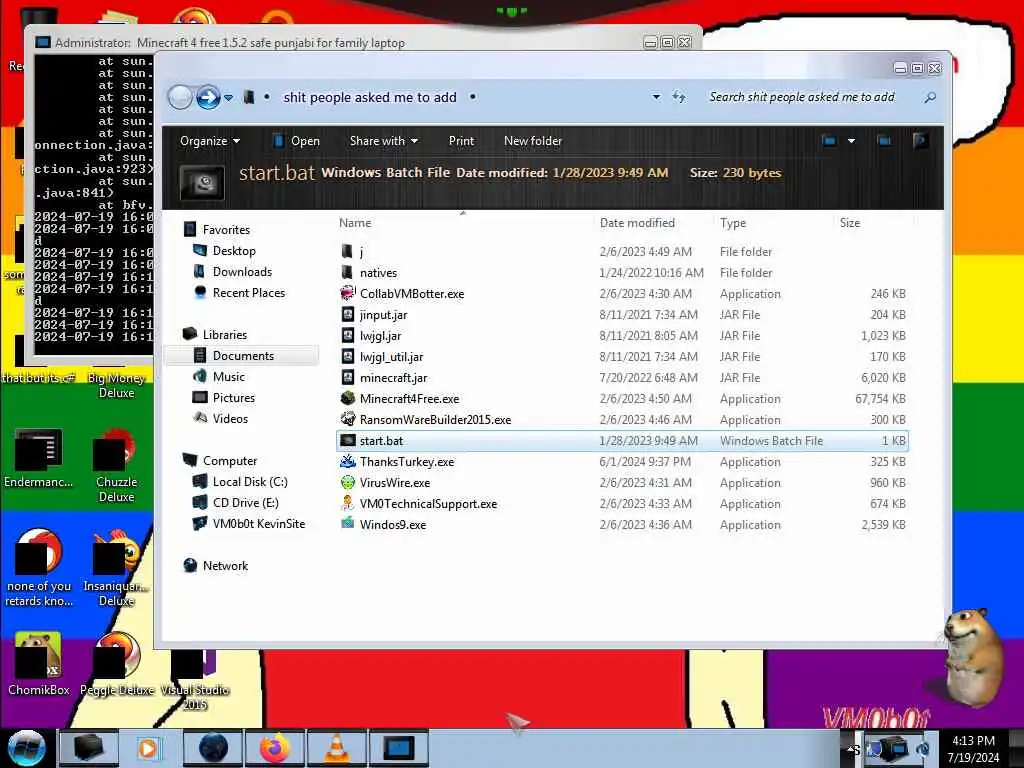Click the taskbar clock showing 4:13 PM
The height and width of the screenshot is (768, 1024).
pos(973,748)
